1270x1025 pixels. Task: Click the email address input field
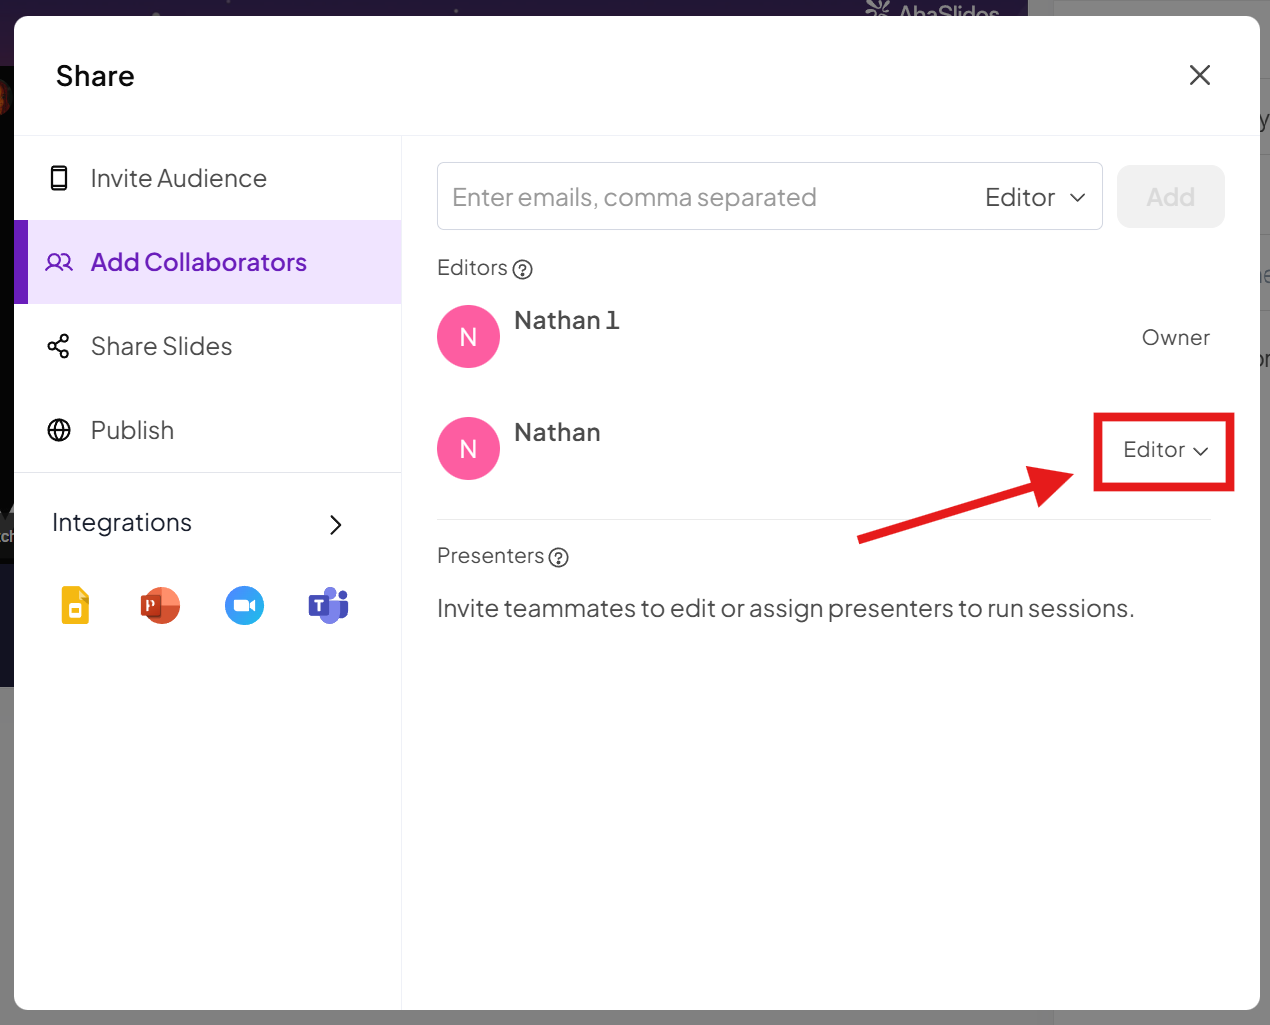pos(700,197)
